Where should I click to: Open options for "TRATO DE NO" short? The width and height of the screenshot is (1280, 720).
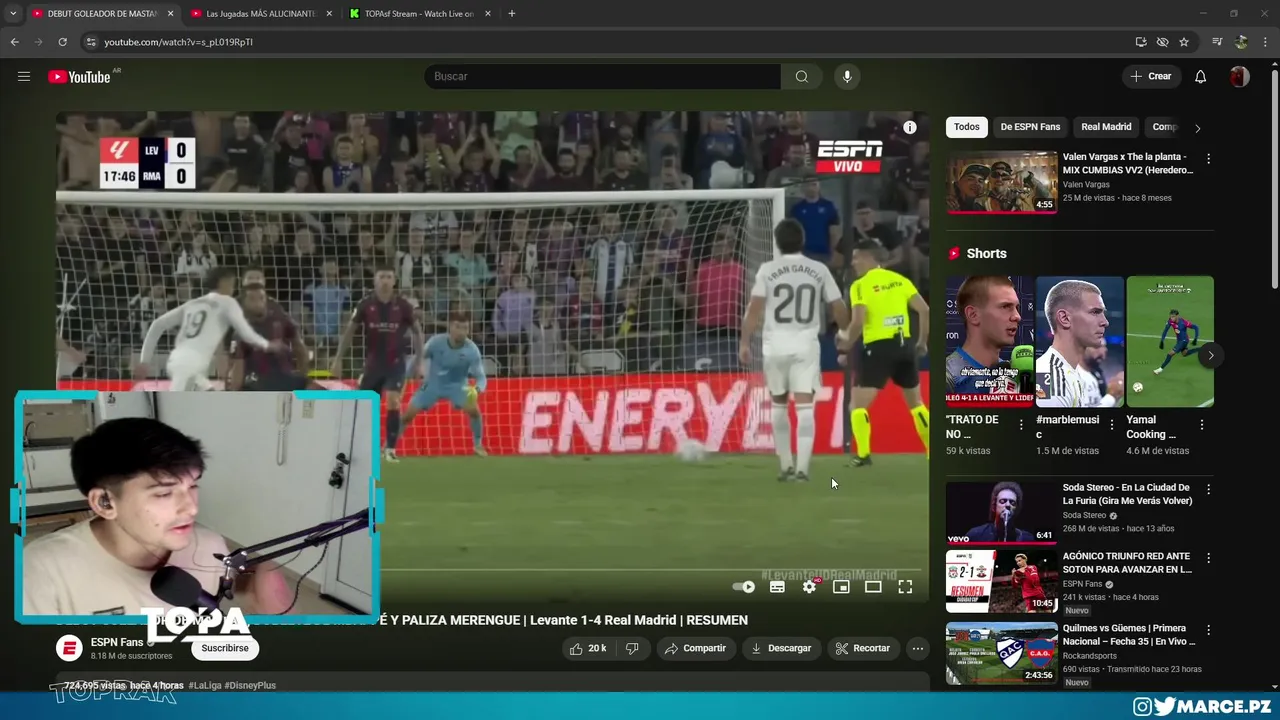1021,425
